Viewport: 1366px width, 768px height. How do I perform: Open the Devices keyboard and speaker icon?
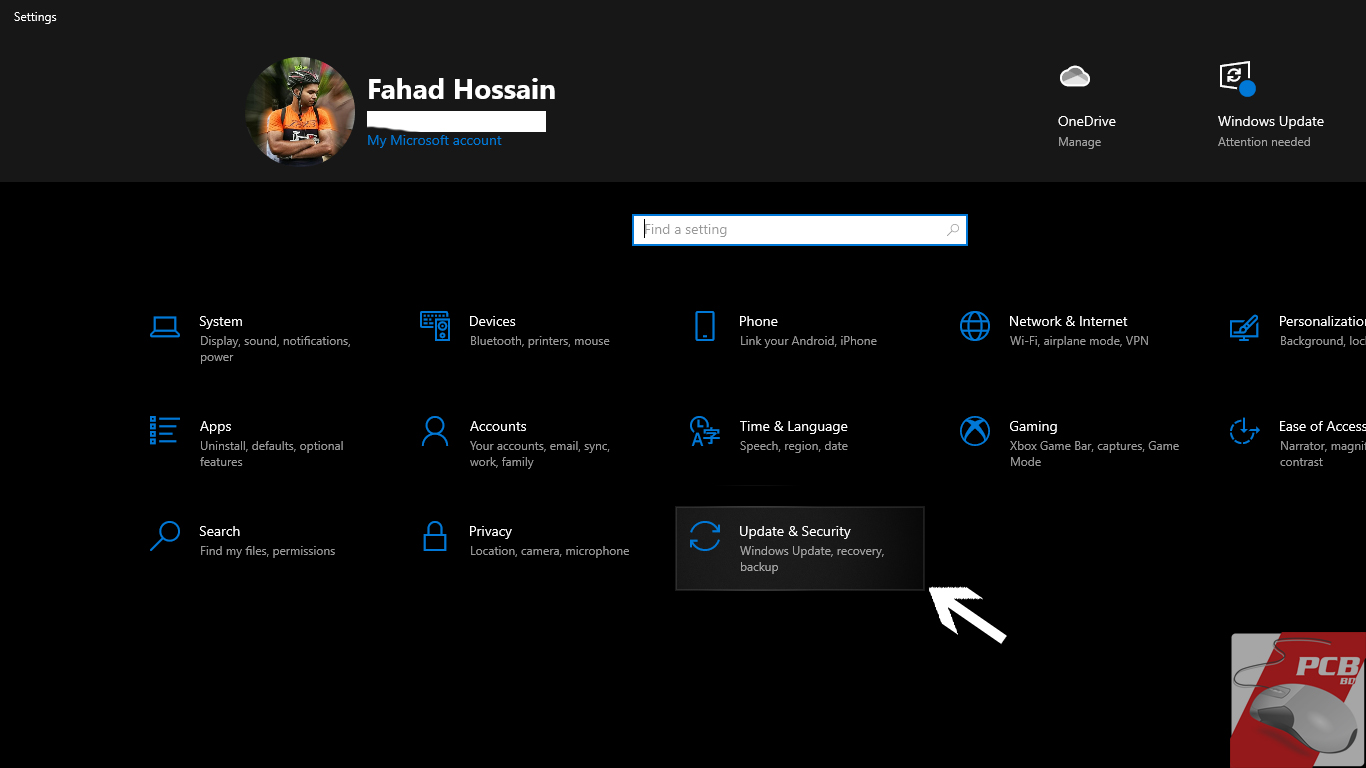[435, 326]
